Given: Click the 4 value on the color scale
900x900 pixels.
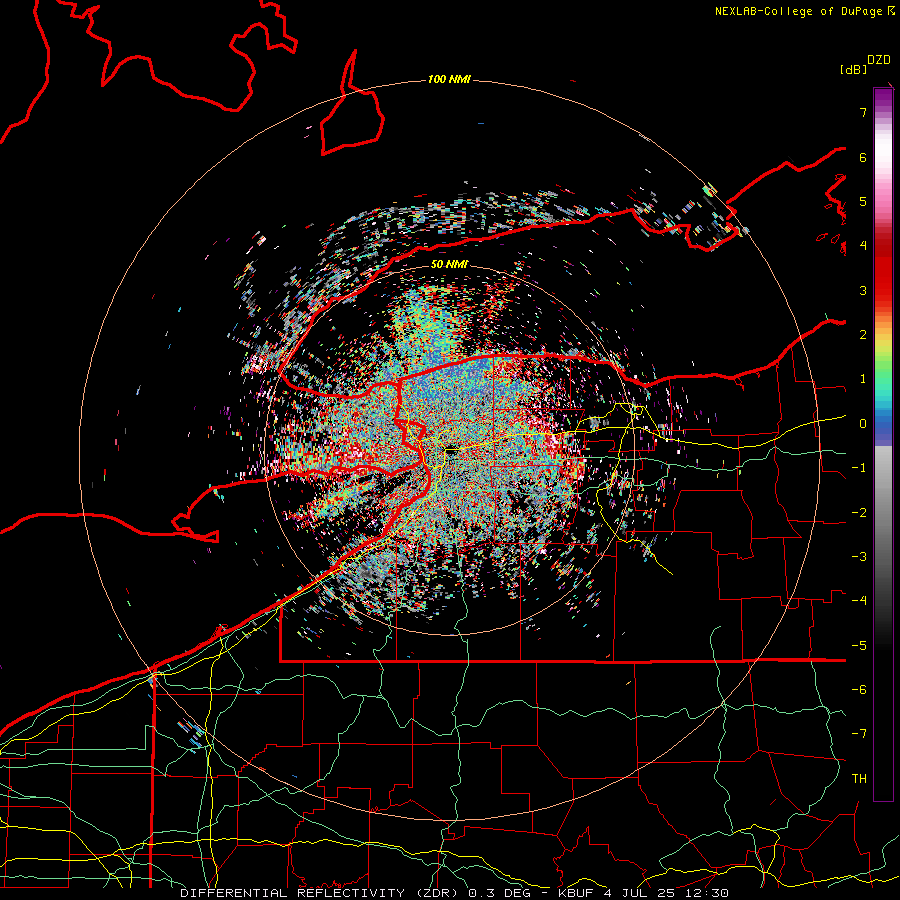Looking at the screenshot, I should [x=863, y=246].
